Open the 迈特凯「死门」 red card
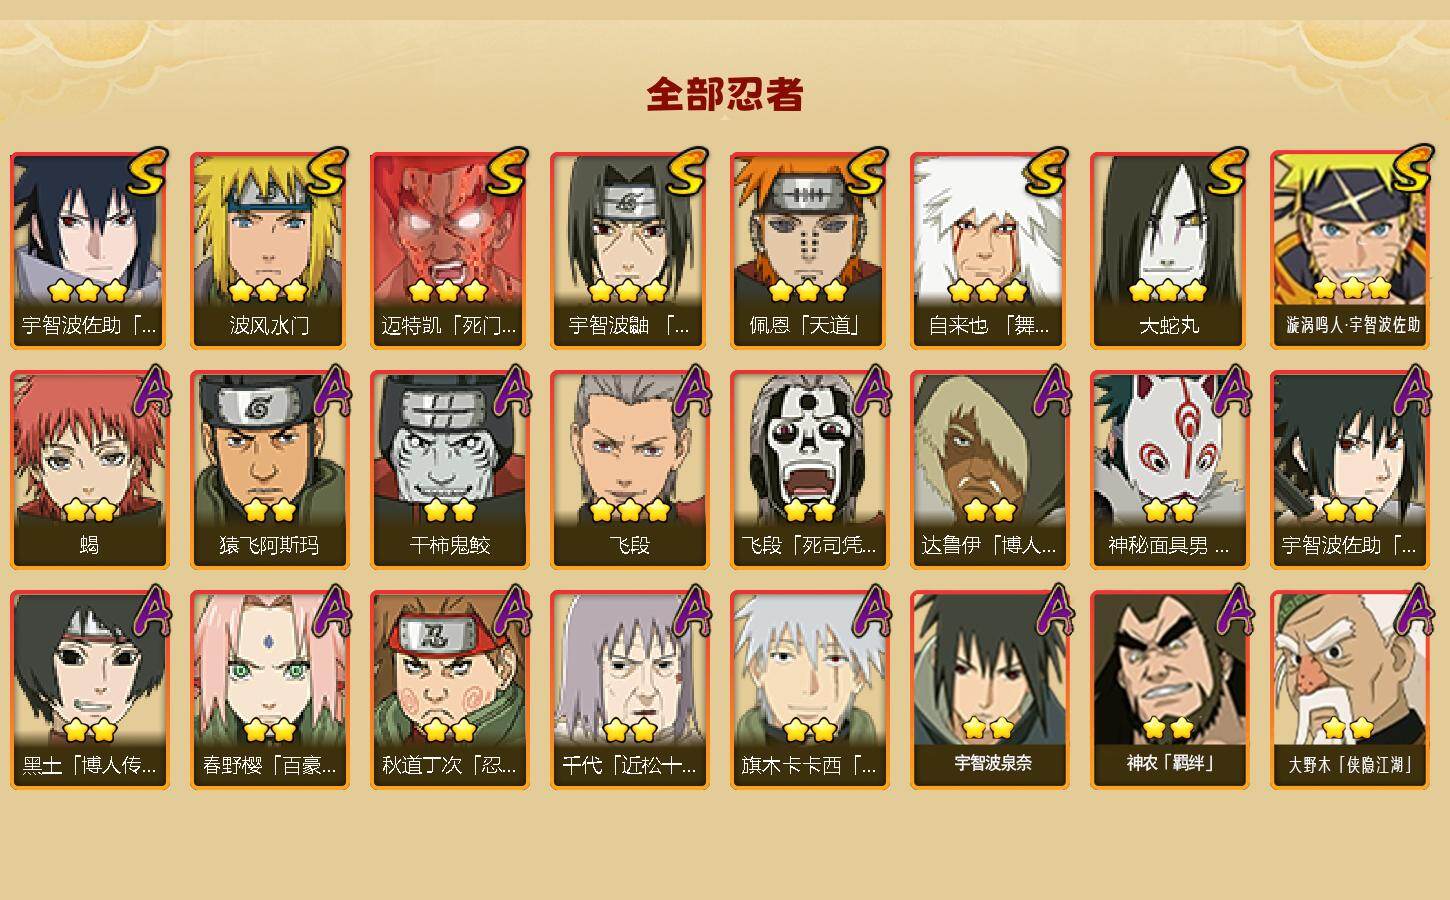Screen dimensions: 1450x900 tap(449, 250)
